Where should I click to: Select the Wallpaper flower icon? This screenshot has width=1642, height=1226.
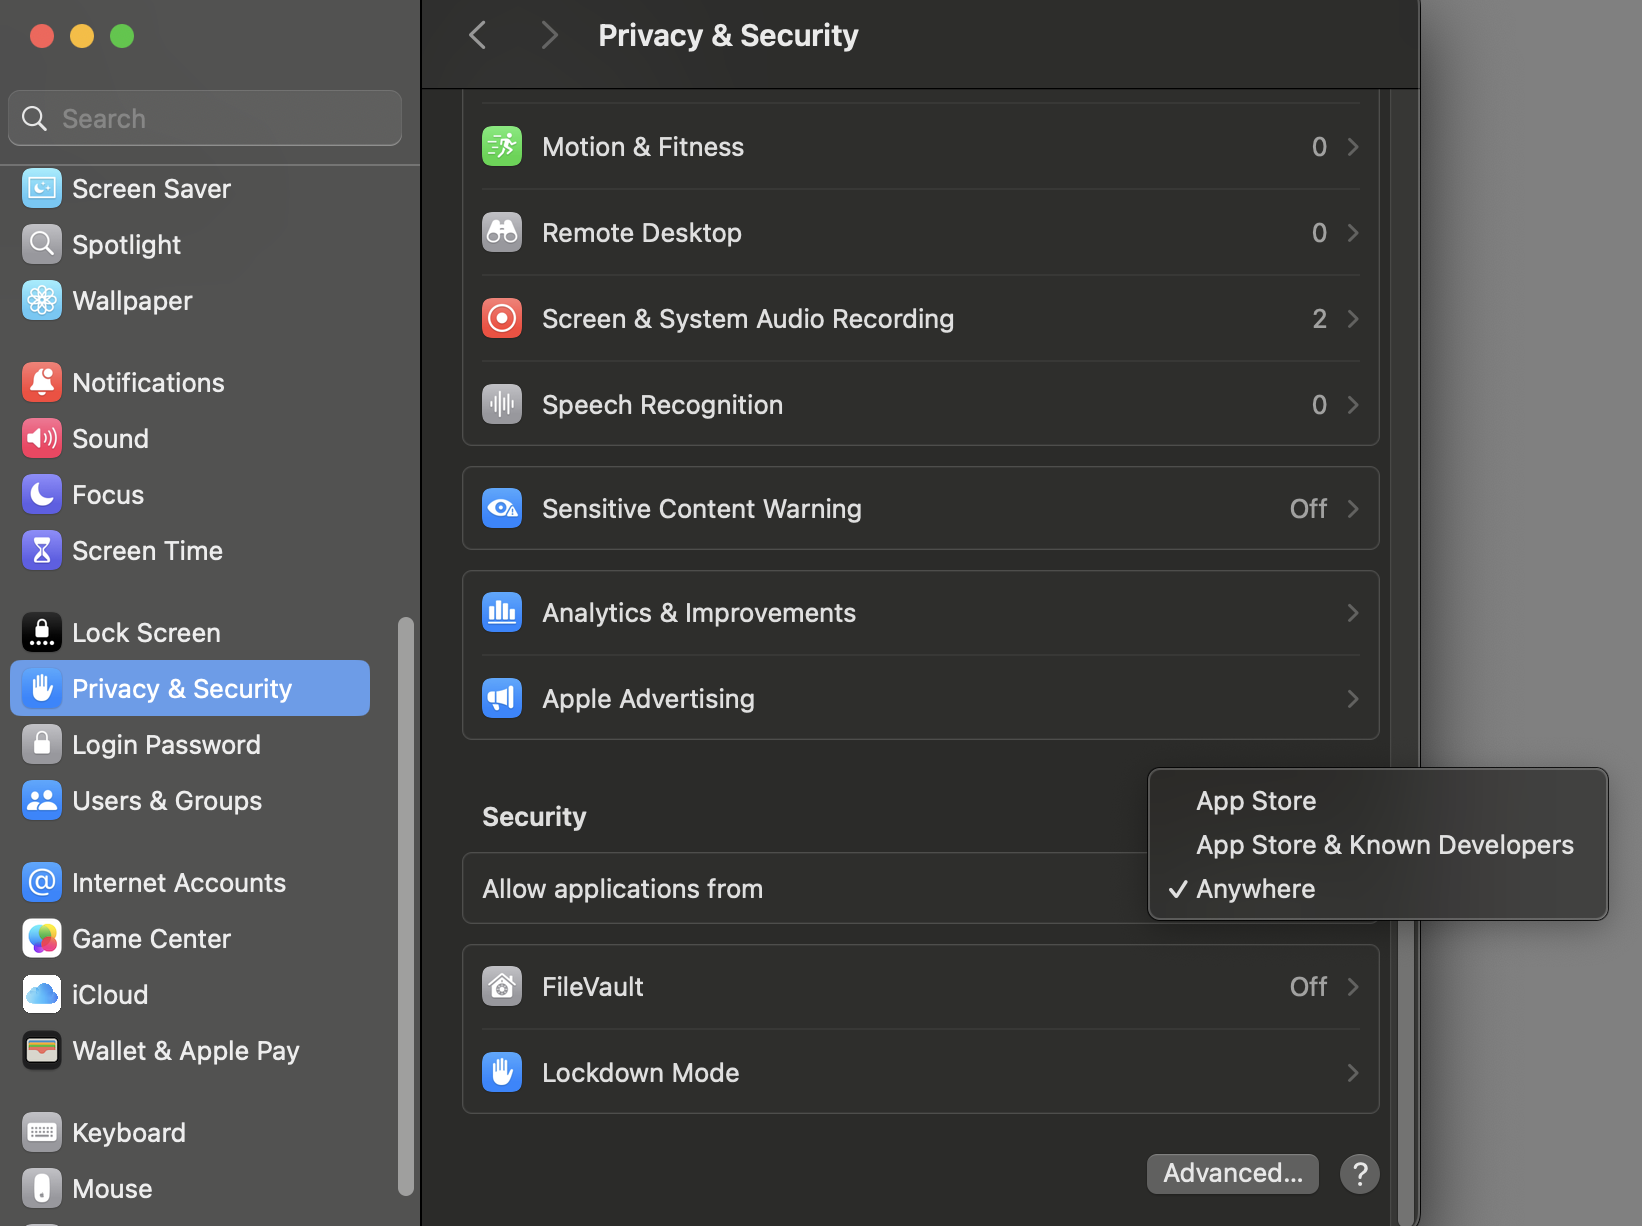point(42,300)
